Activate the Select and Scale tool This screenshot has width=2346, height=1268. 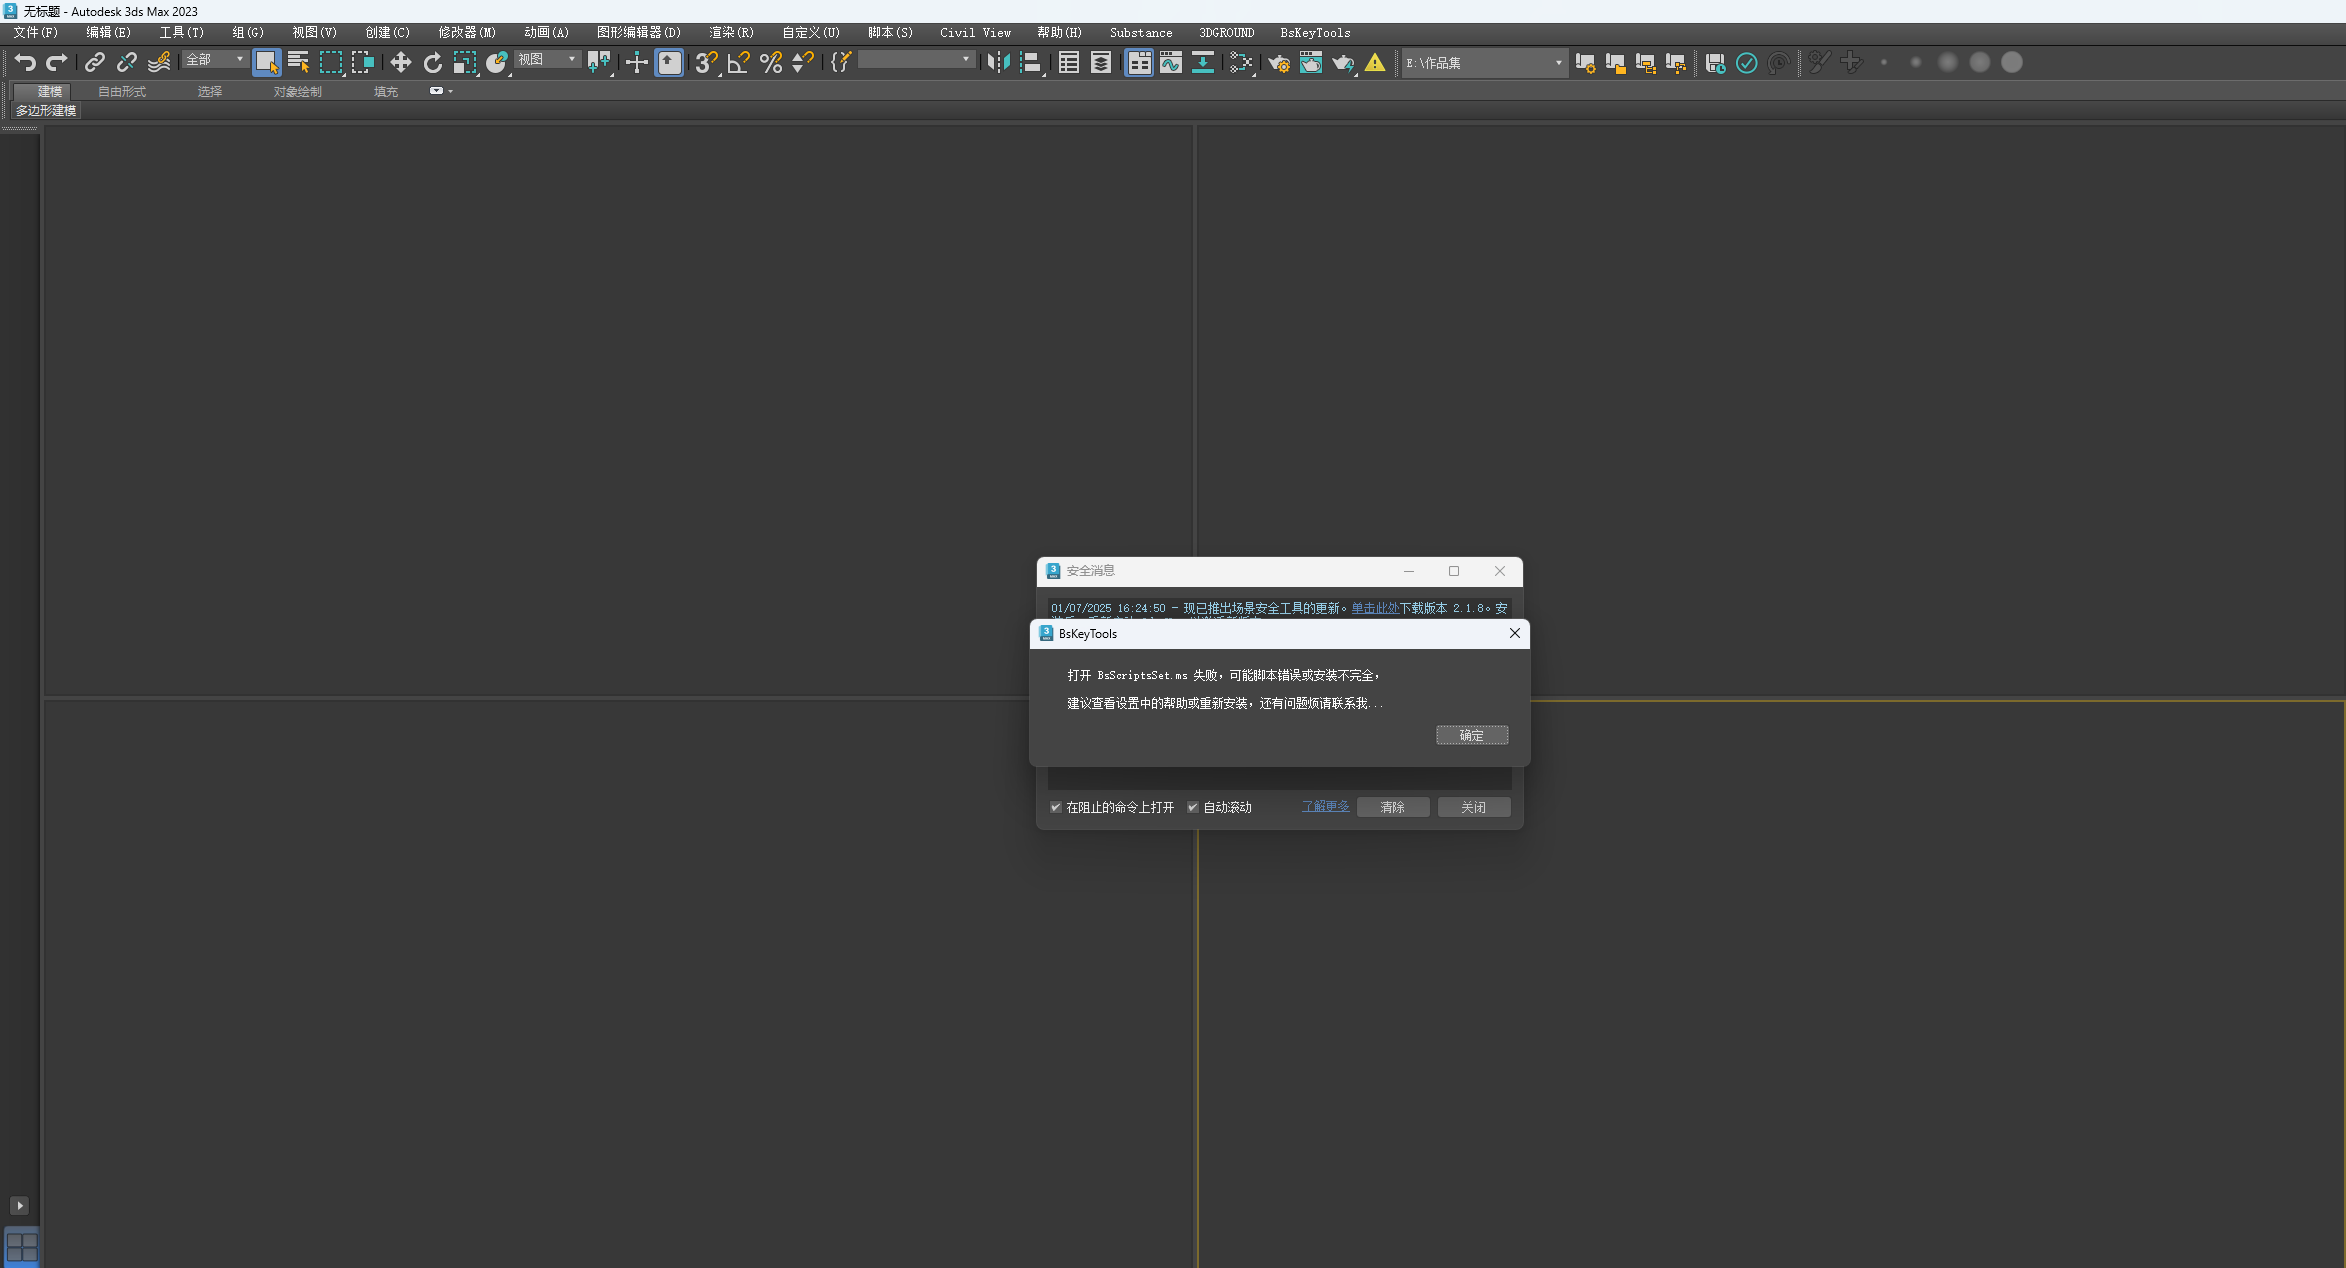click(x=465, y=63)
